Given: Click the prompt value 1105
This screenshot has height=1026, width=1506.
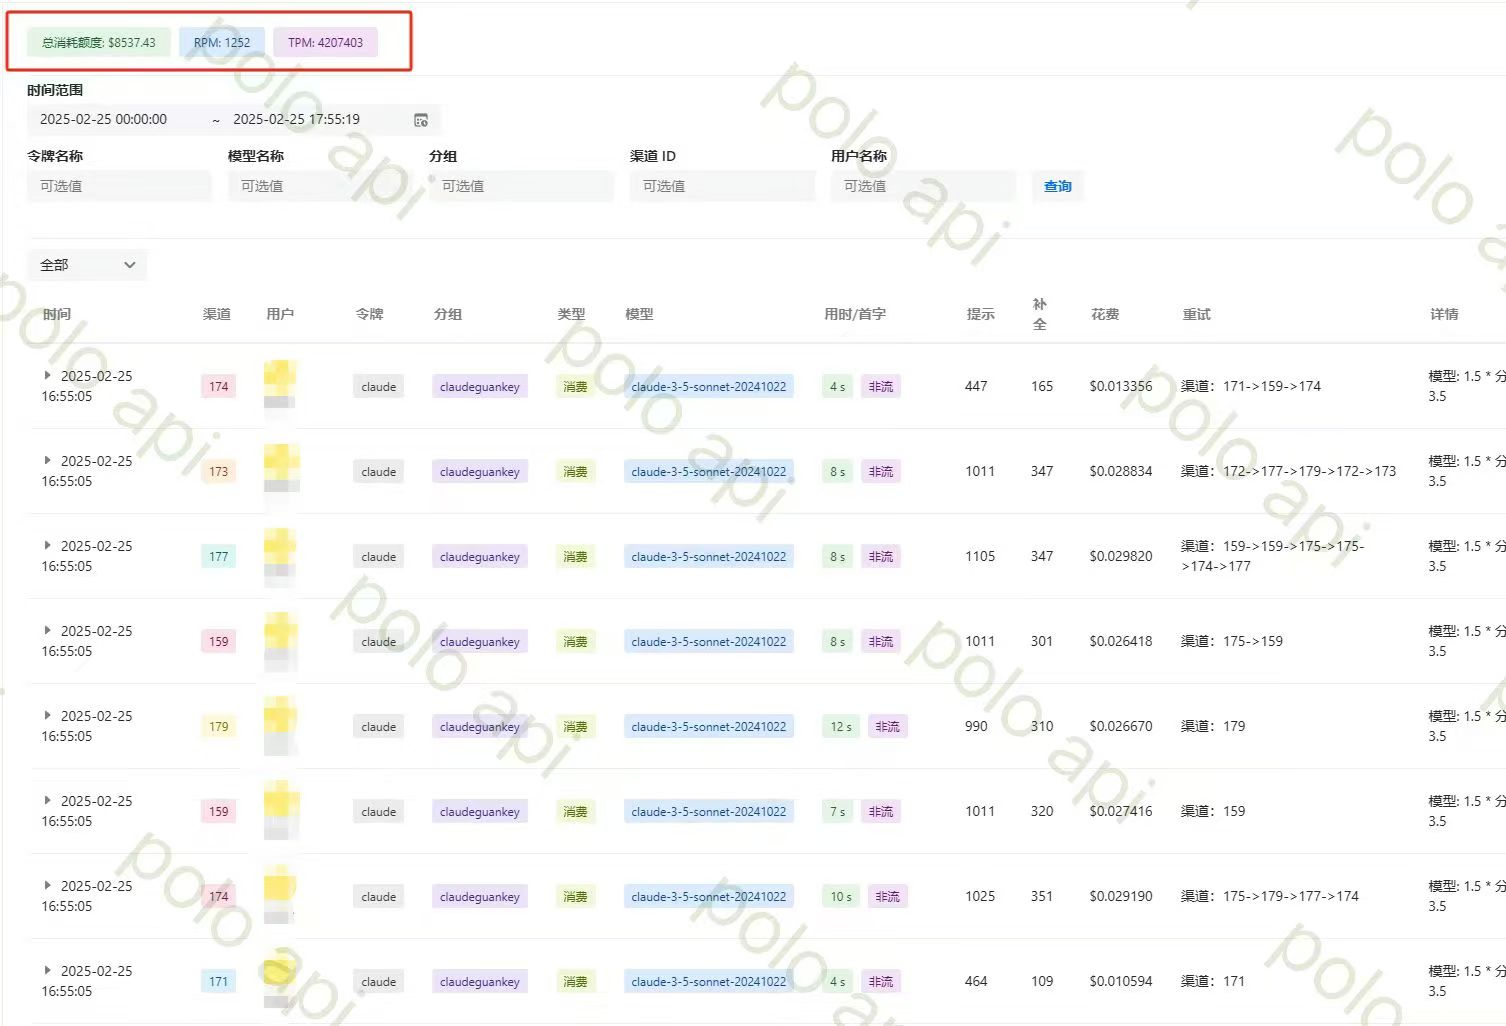Looking at the screenshot, I should 980,556.
